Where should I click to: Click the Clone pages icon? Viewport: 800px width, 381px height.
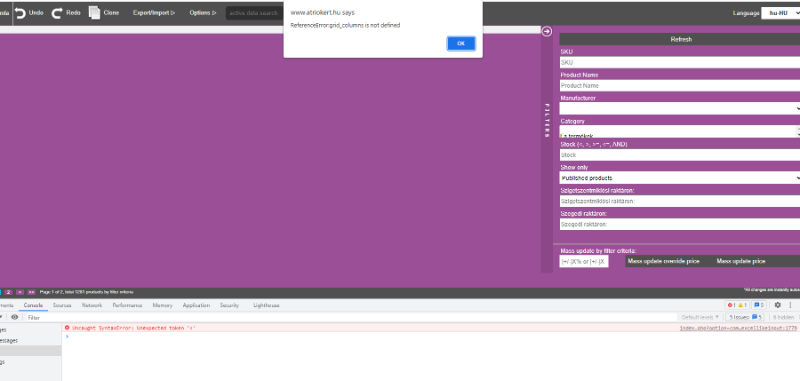click(94, 13)
